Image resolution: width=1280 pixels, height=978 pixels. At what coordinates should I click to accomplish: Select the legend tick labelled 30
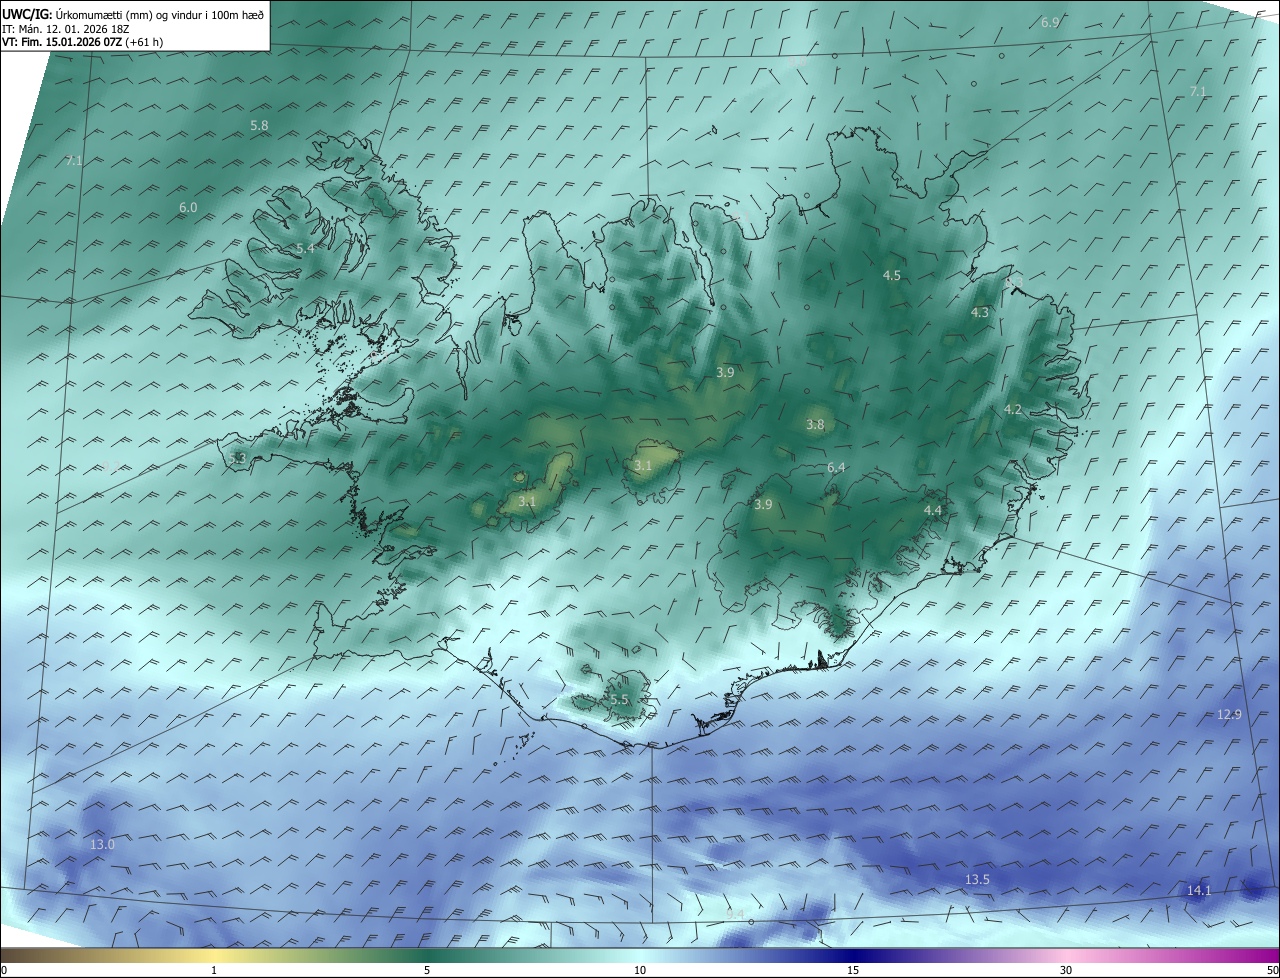[x=1066, y=970]
